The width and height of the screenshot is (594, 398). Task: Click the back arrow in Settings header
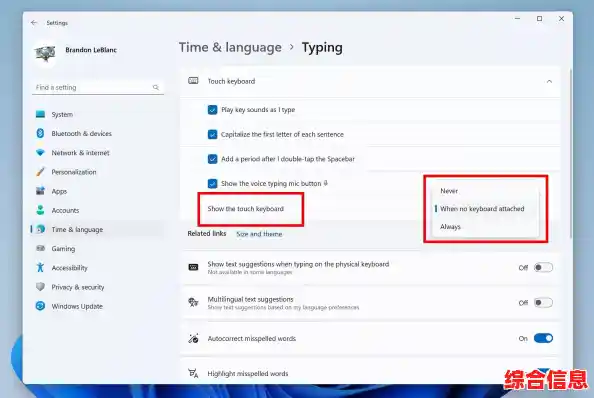pos(34,23)
